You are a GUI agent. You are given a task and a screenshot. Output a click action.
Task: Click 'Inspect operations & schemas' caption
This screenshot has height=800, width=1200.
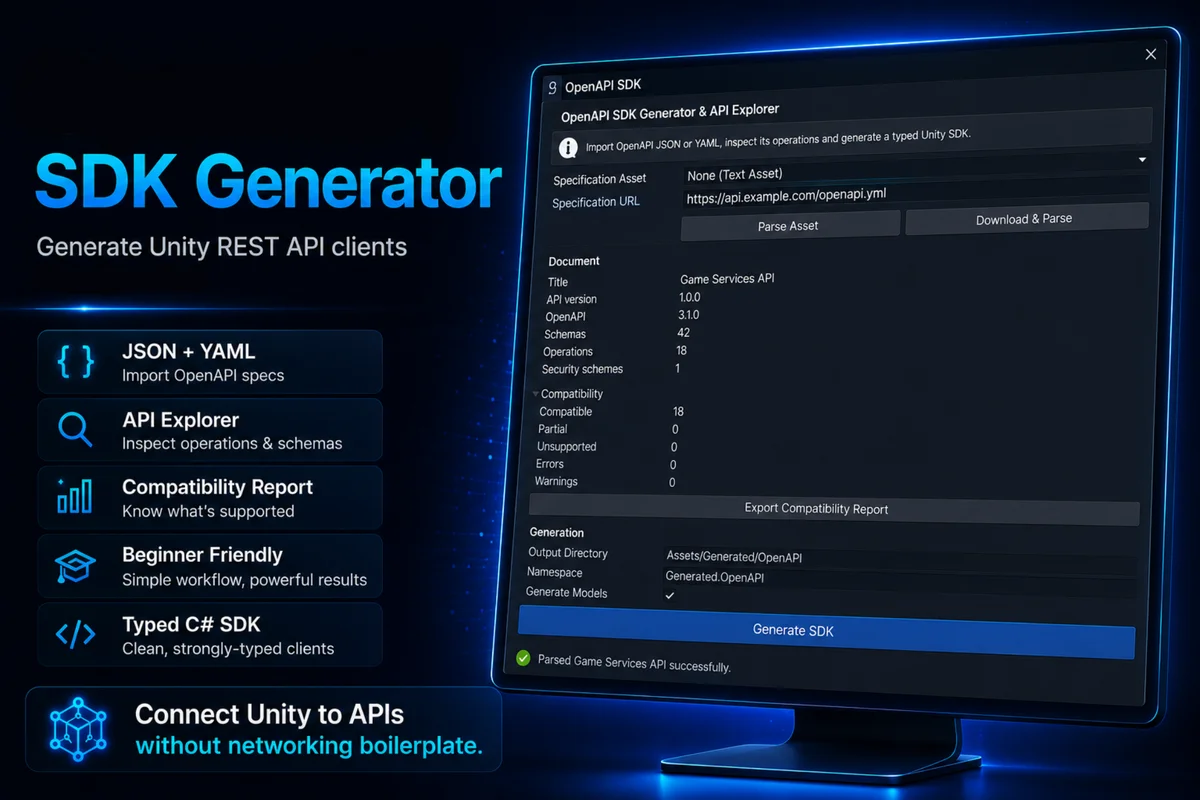232,443
